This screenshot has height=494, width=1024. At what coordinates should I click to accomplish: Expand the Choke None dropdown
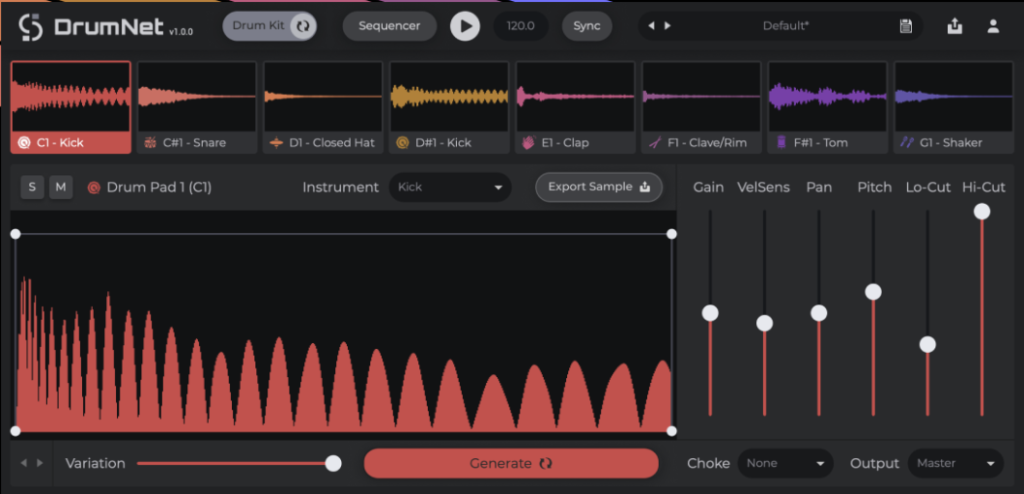[786, 463]
